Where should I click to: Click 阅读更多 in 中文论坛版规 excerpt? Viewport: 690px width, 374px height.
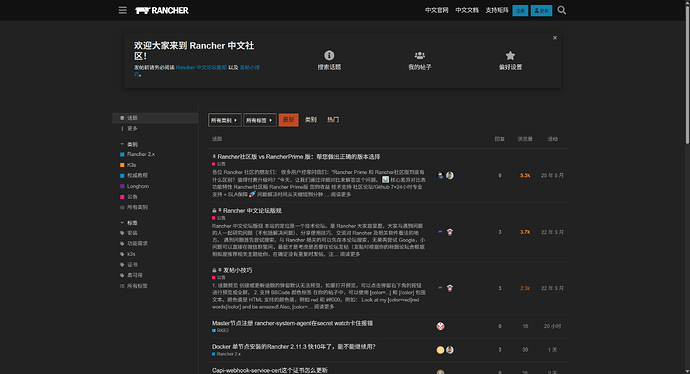[x=350, y=254]
